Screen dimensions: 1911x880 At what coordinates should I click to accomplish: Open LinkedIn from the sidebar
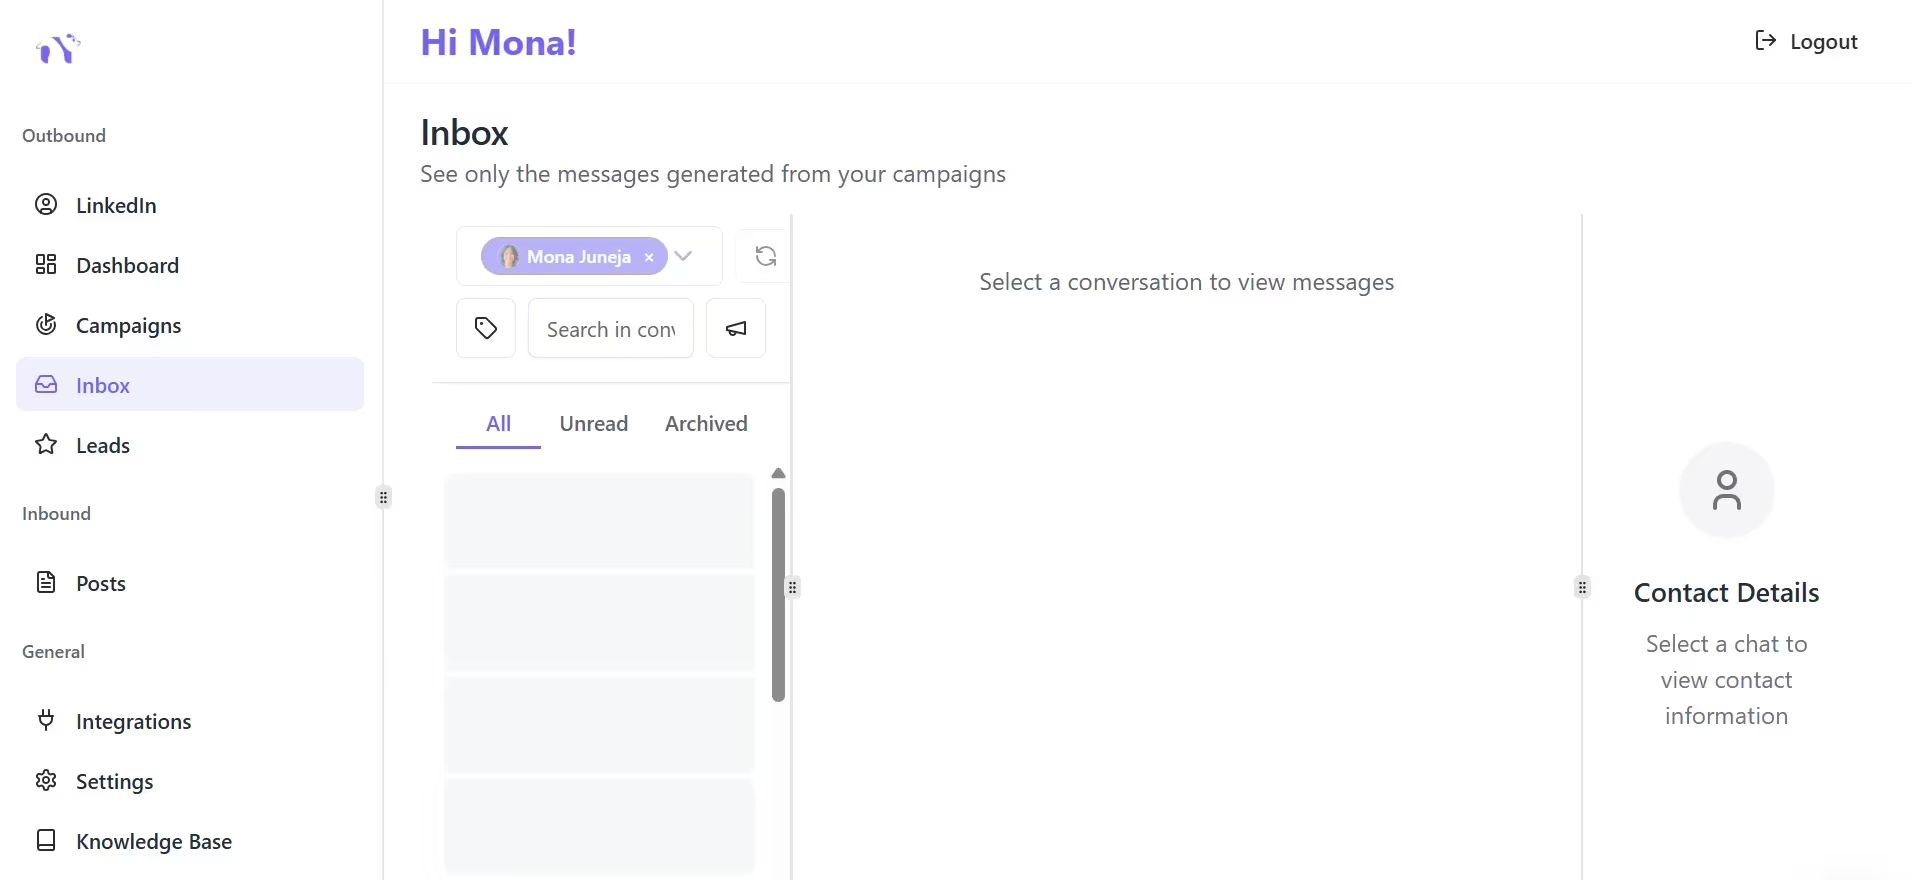(x=116, y=205)
